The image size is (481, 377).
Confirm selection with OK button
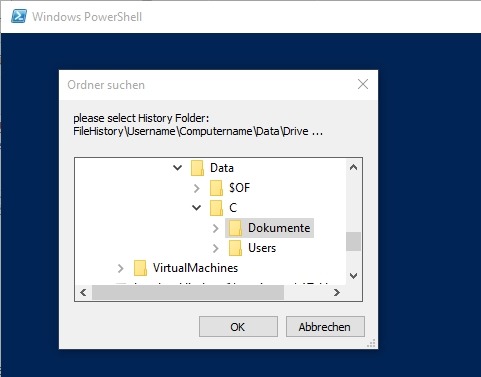[x=238, y=327]
